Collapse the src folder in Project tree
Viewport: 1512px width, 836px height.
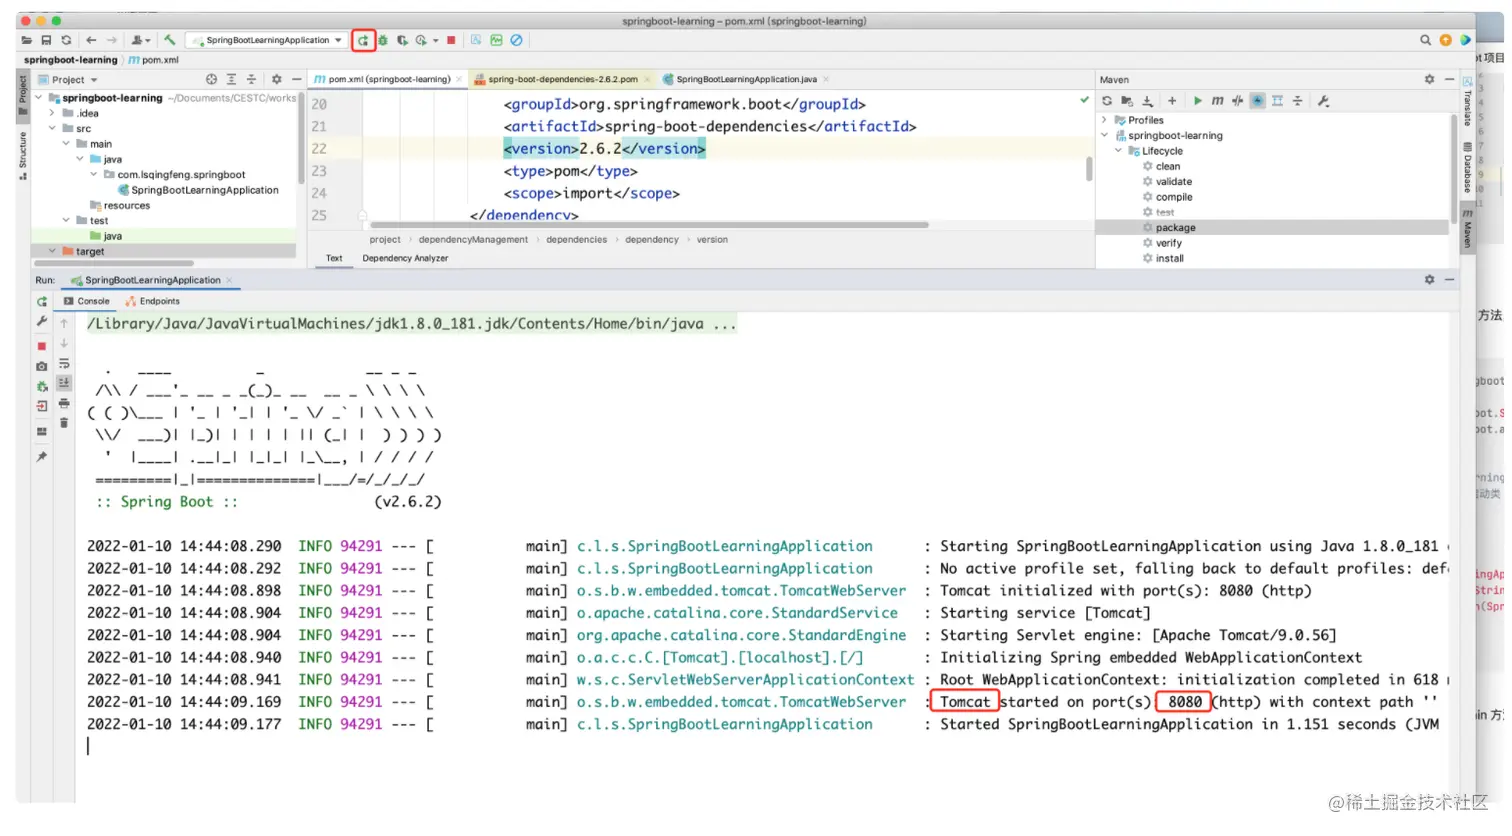(52, 128)
